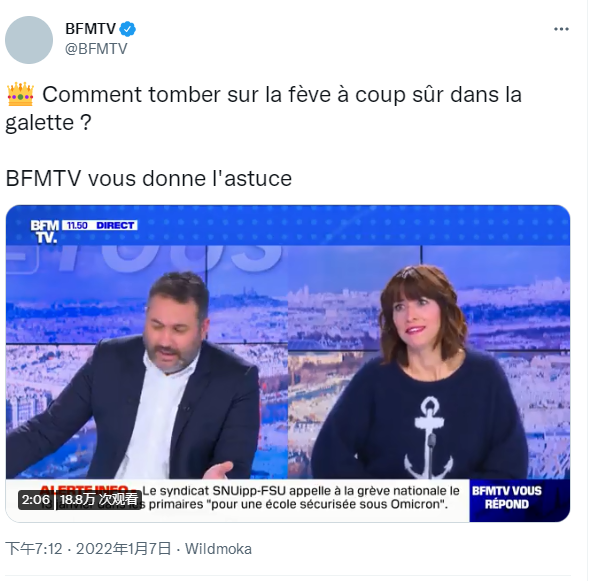Click the 18.8万 次观看 view count
605x581 pixels.
click(100, 500)
